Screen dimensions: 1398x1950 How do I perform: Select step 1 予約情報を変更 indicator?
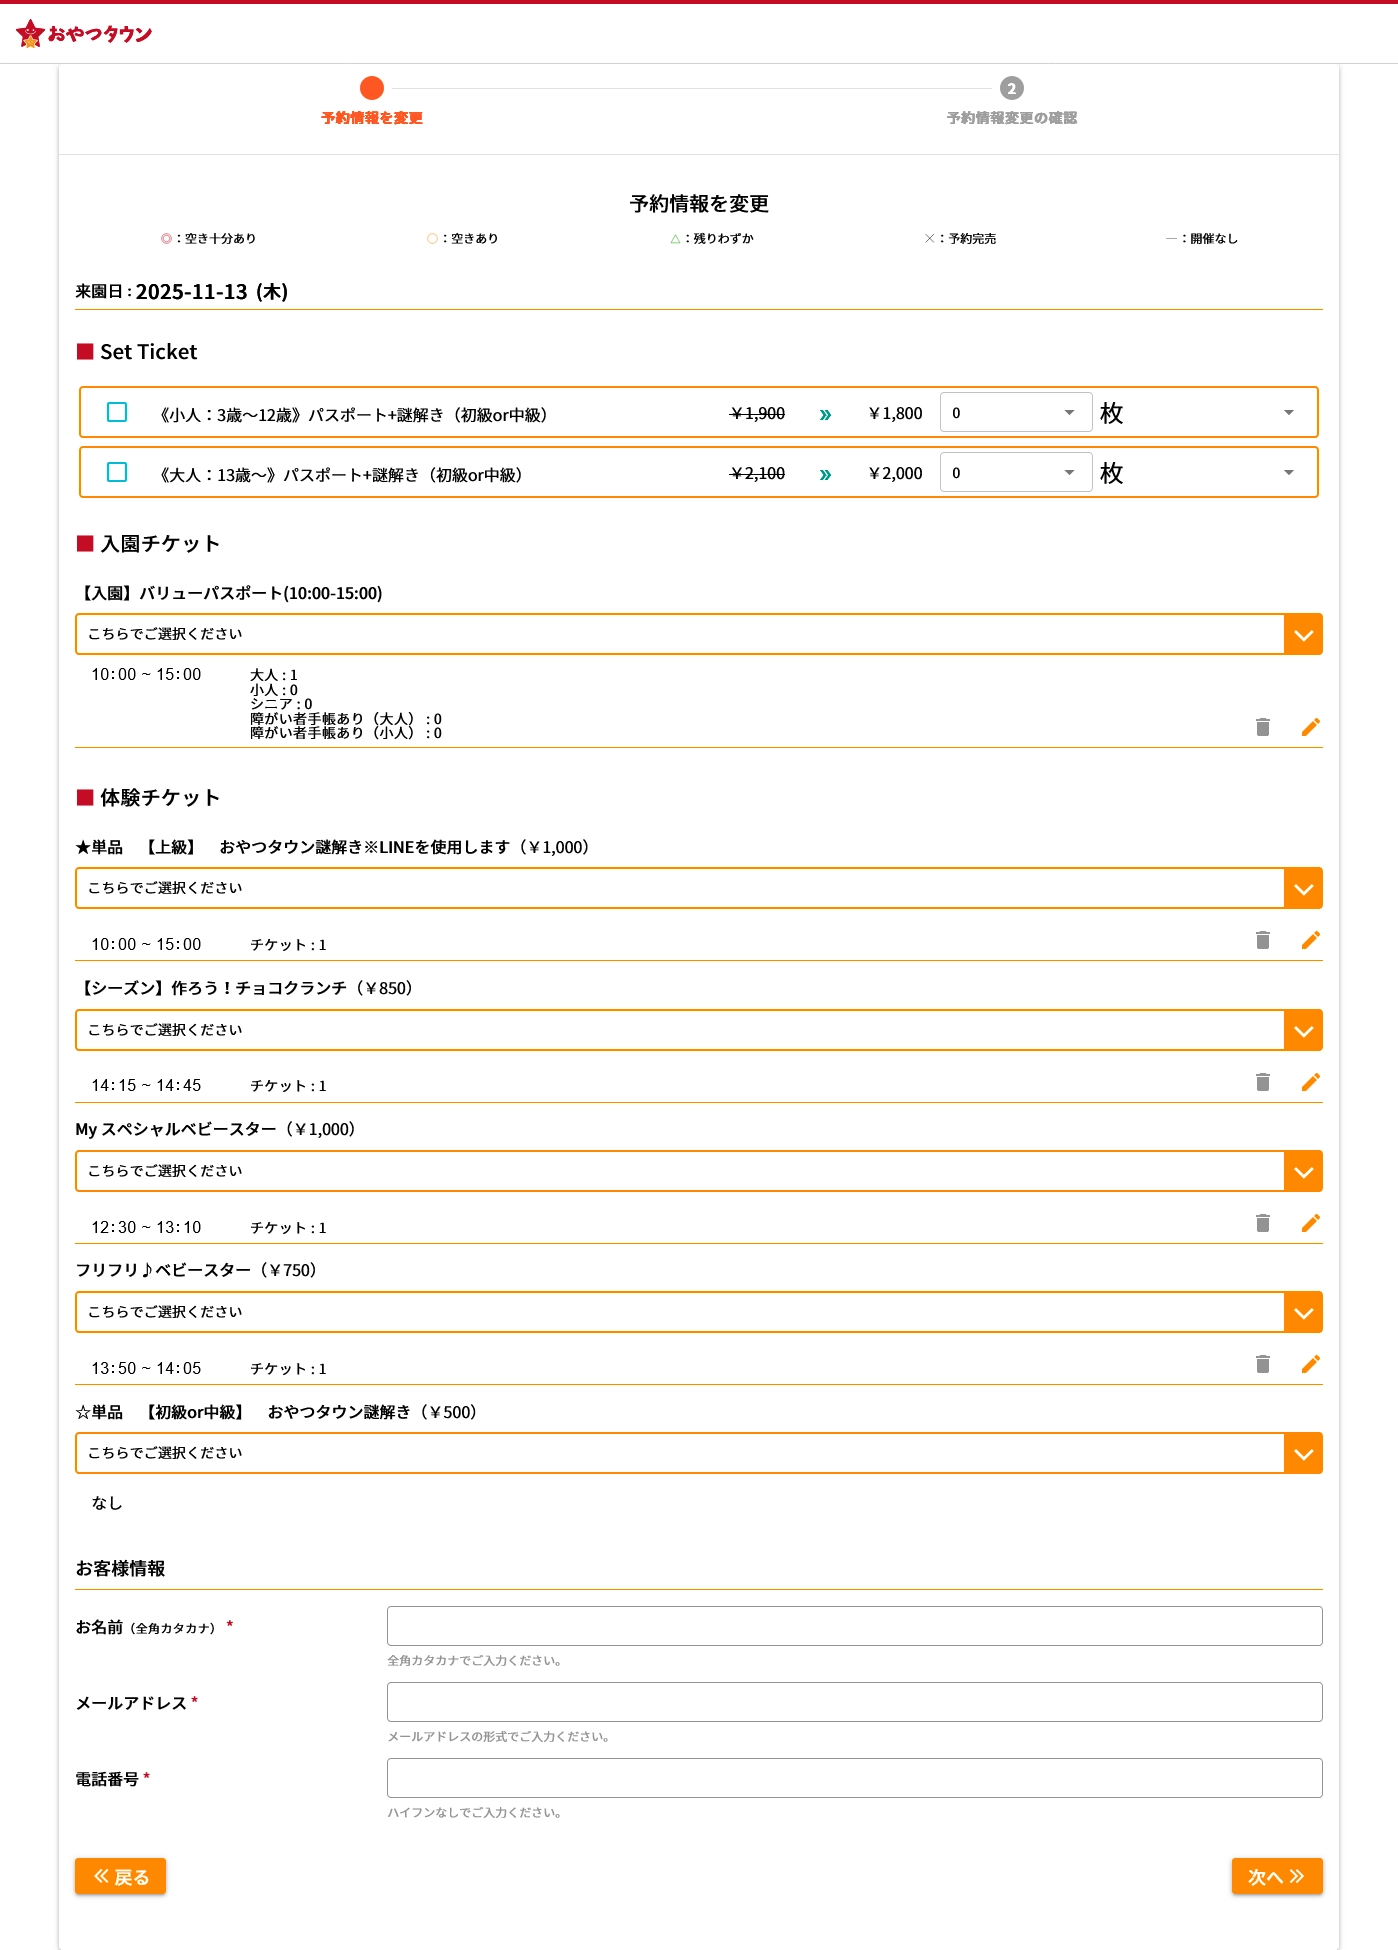[x=372, y=89]
